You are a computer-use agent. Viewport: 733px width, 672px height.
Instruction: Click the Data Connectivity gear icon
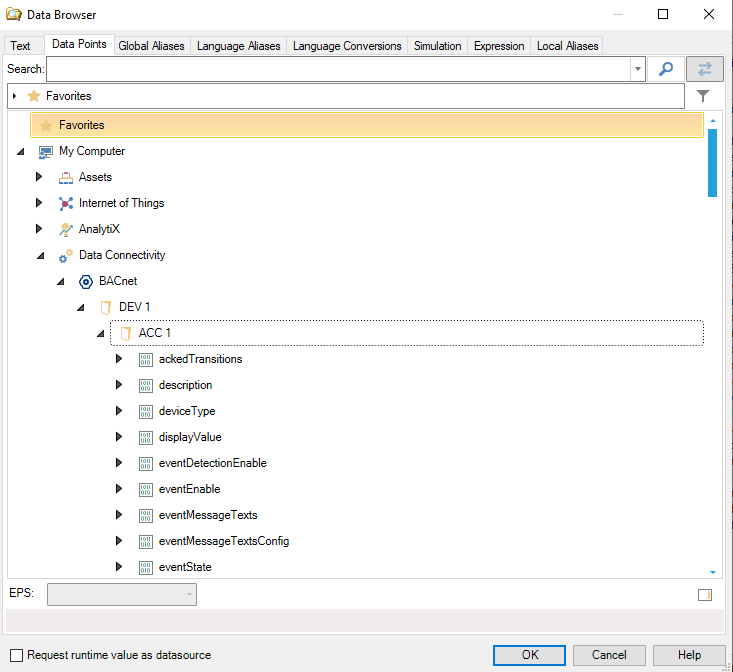tap(66, 255)
